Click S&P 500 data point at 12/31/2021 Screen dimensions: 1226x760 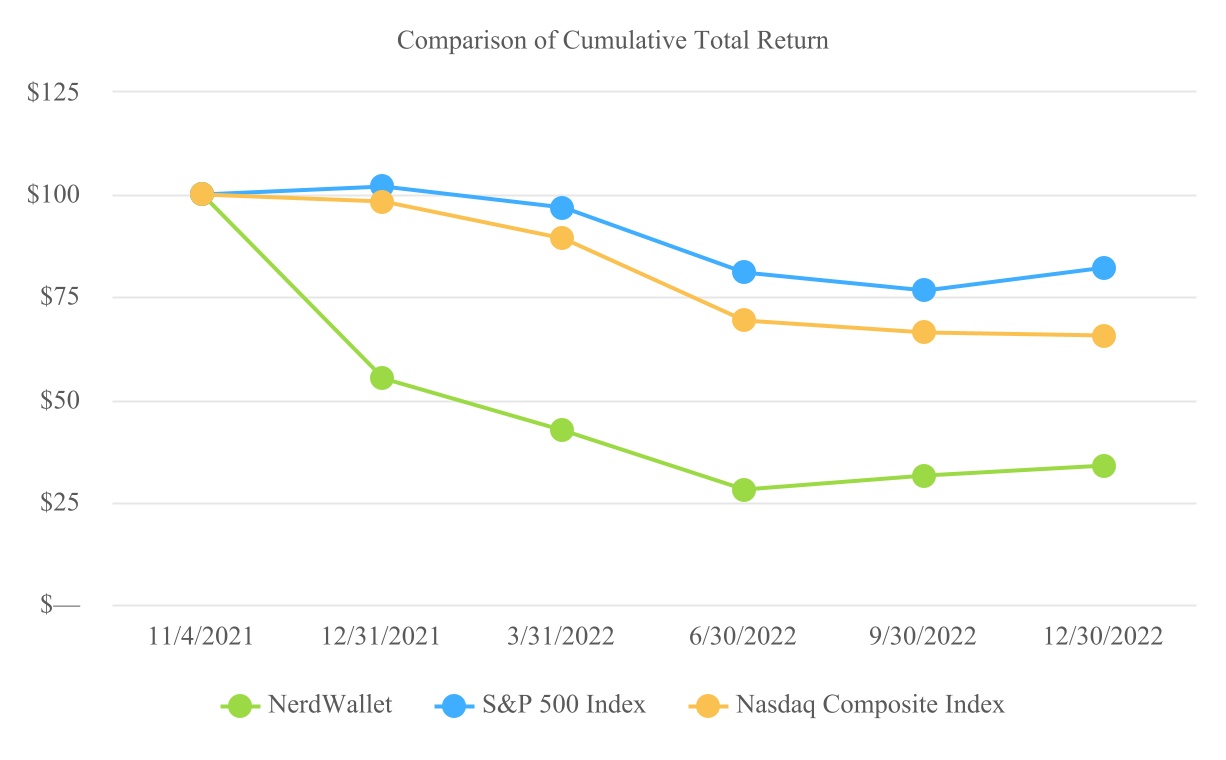(x=382, y=186)
